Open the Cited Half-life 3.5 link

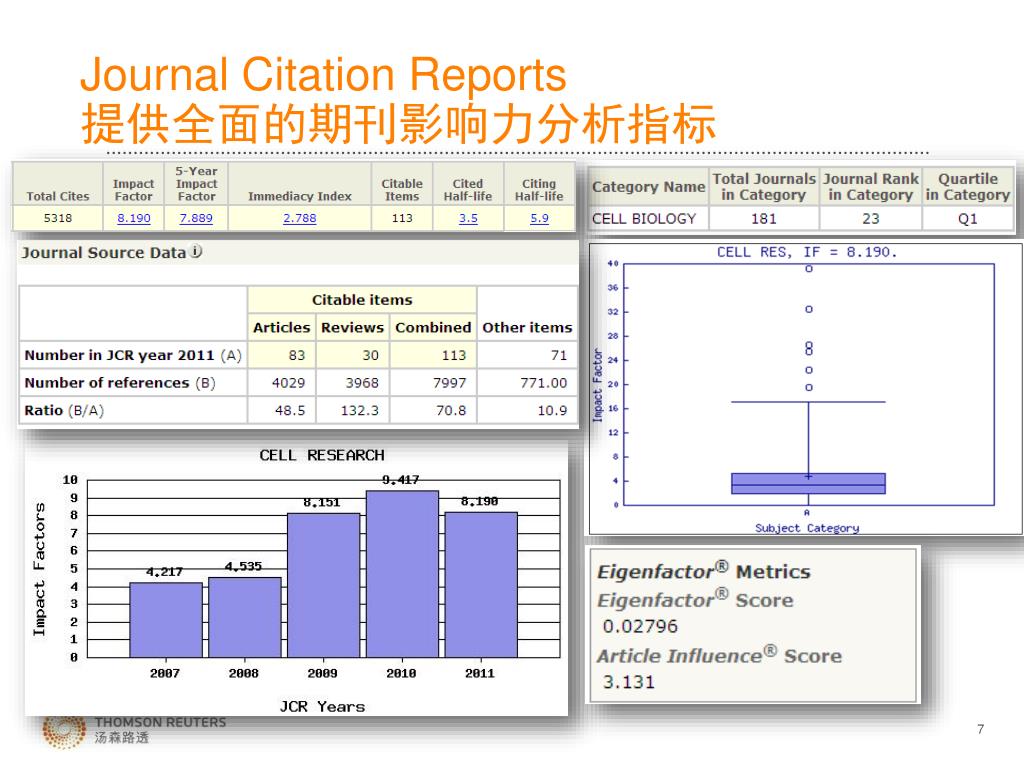[468, 218]
